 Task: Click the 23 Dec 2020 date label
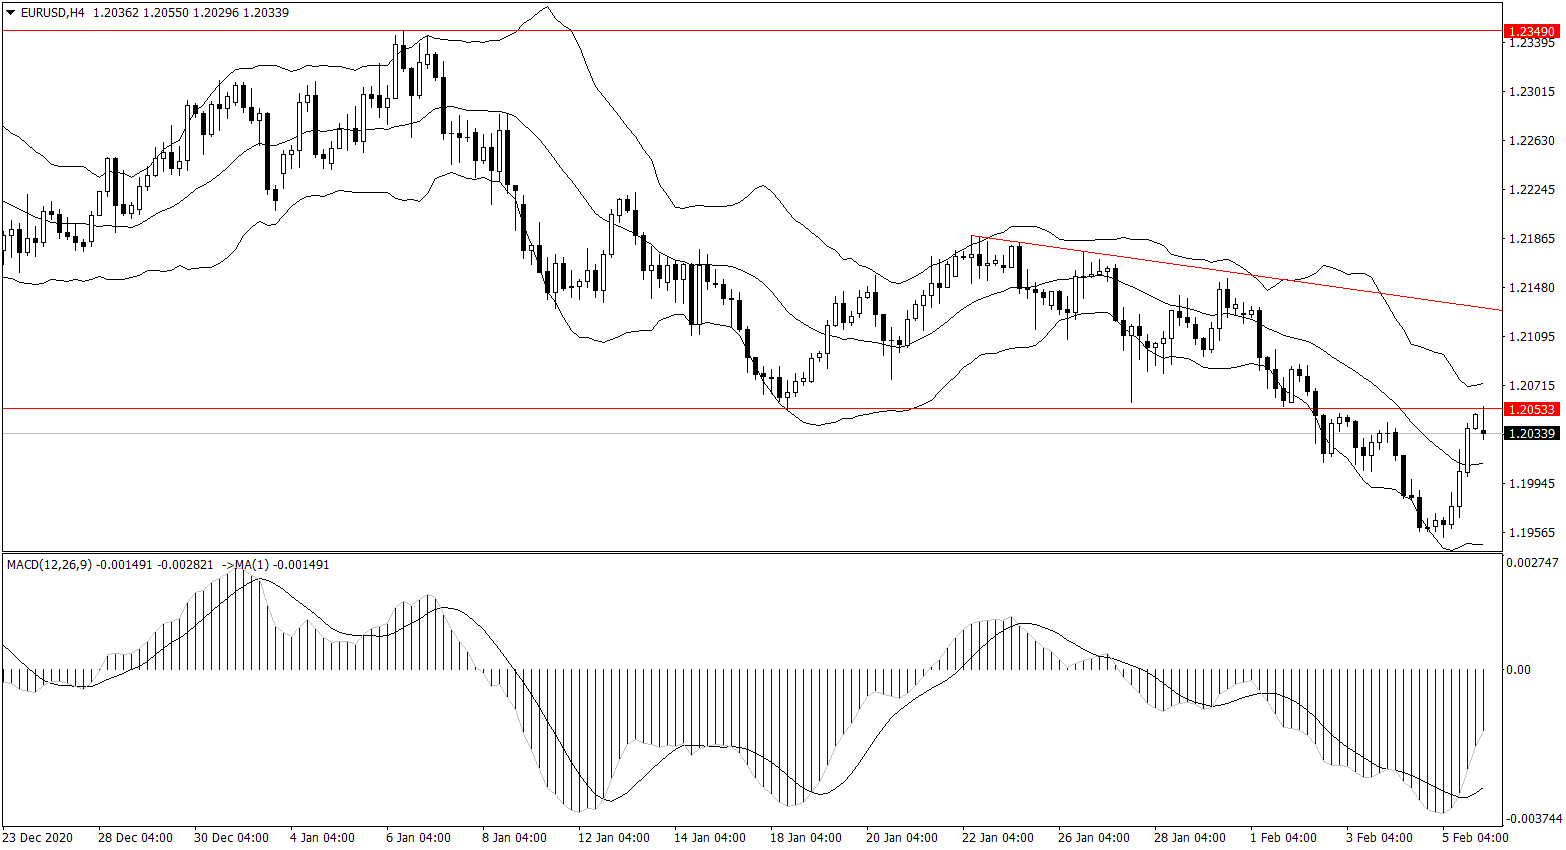click(x=38, y=838)
